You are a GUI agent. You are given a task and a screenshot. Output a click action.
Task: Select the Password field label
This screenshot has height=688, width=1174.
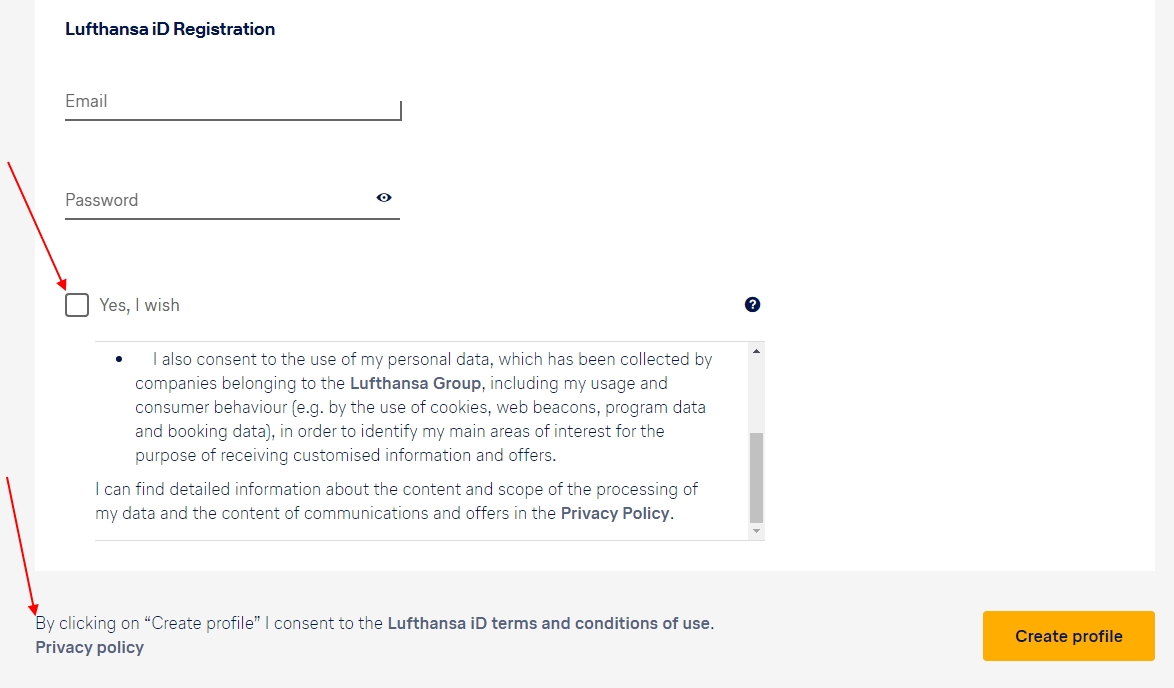pyautogui.click(x=101, y=200)
